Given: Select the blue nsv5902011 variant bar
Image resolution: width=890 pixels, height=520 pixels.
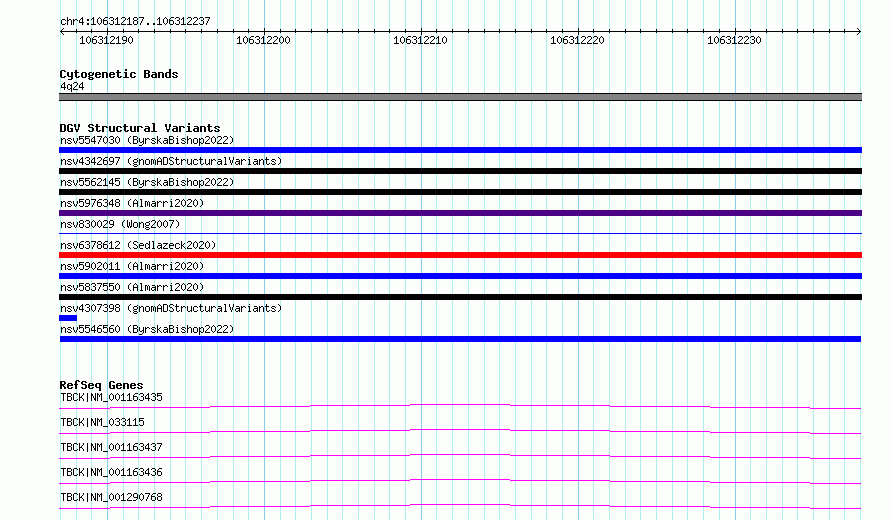Looking at the screenshot, I should (x=460, y=276).
